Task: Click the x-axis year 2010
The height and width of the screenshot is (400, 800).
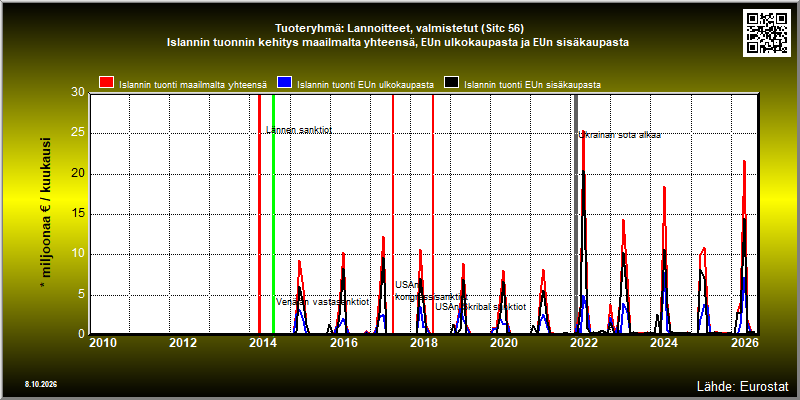Action: pyautogui.click(x=103, y=342)
